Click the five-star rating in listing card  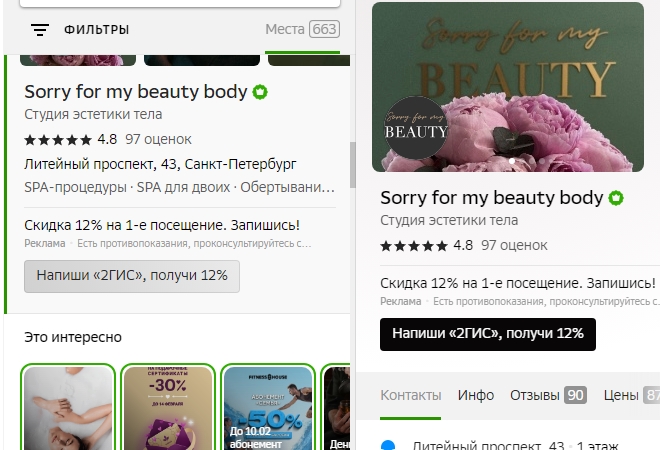coord(58,140)
